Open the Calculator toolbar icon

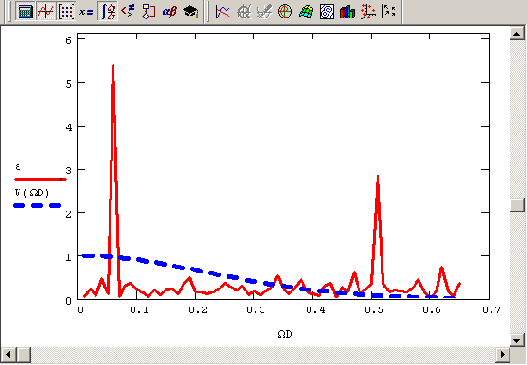25,12
